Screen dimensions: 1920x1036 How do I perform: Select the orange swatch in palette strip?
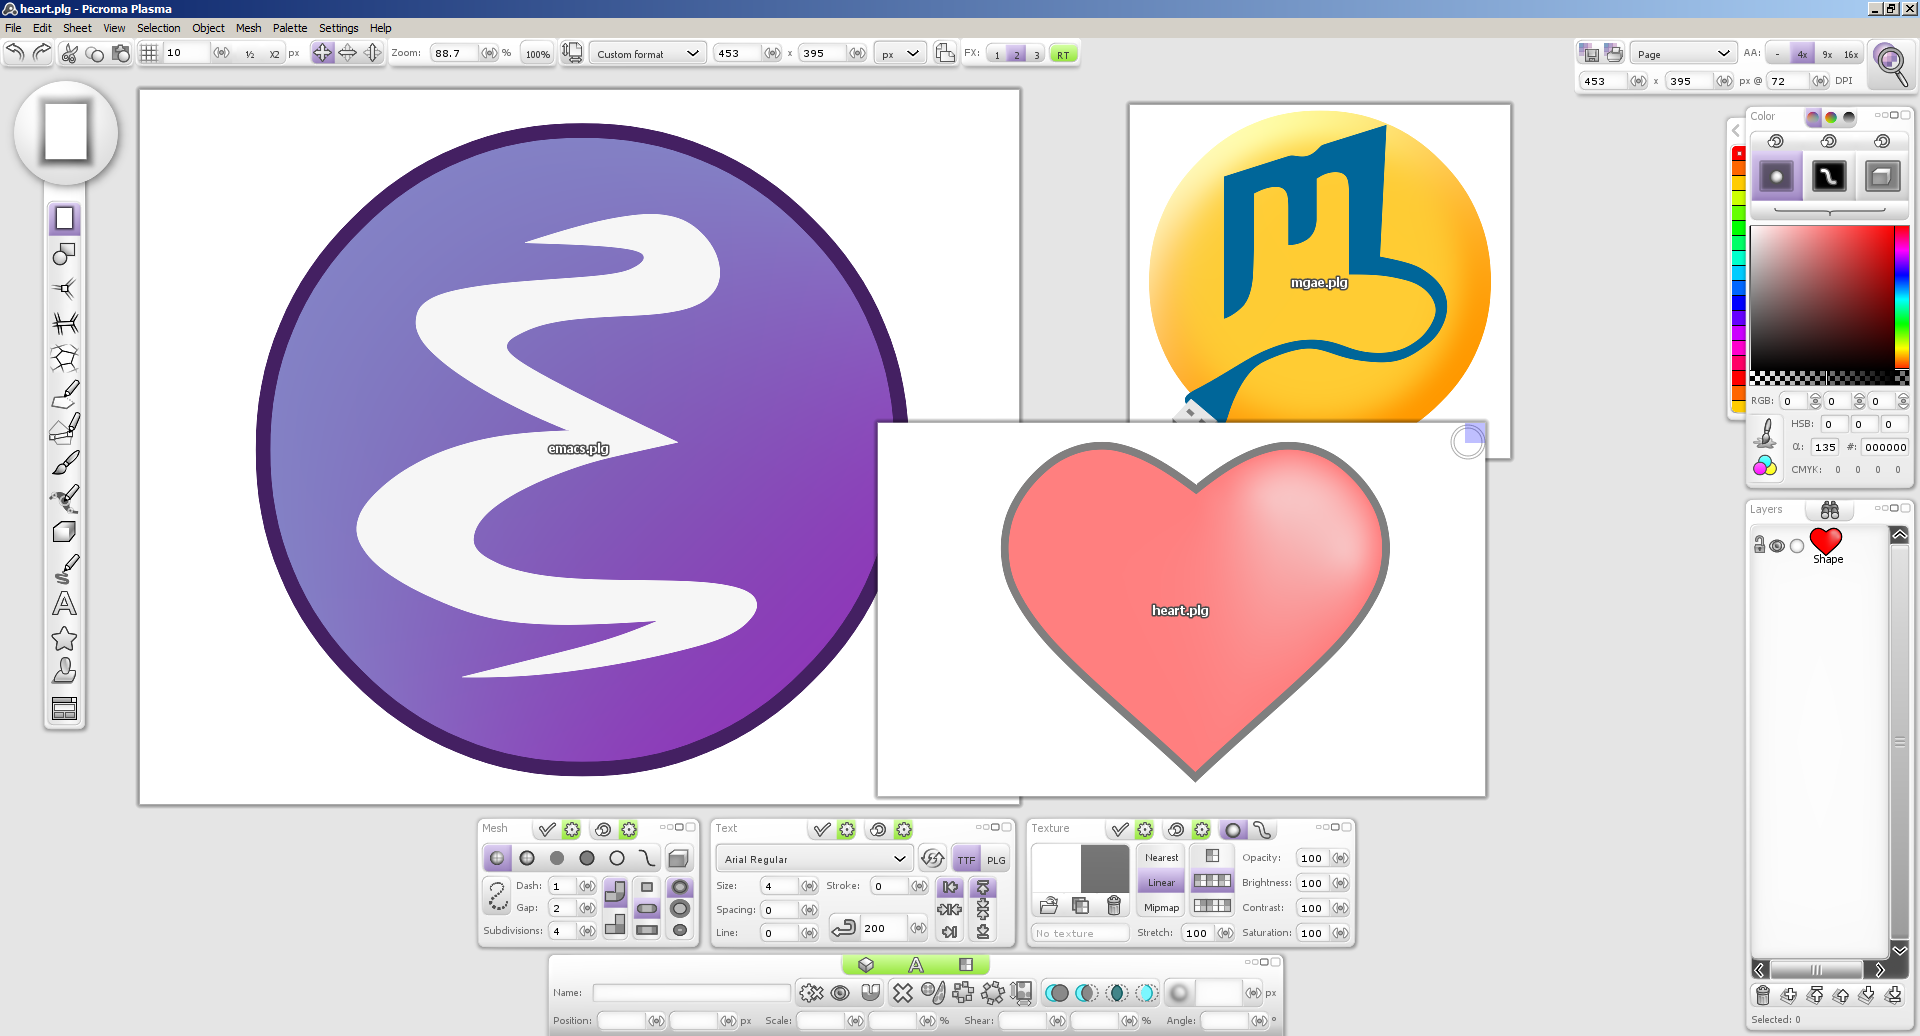click(x=1738, y=169)
